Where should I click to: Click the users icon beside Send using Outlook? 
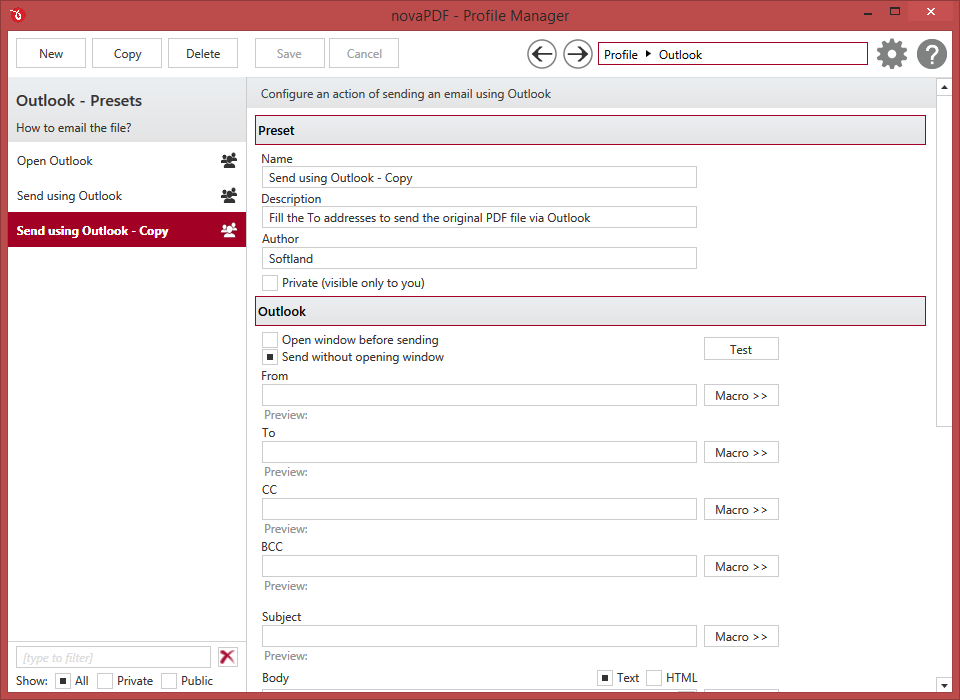tap(229, 195)
